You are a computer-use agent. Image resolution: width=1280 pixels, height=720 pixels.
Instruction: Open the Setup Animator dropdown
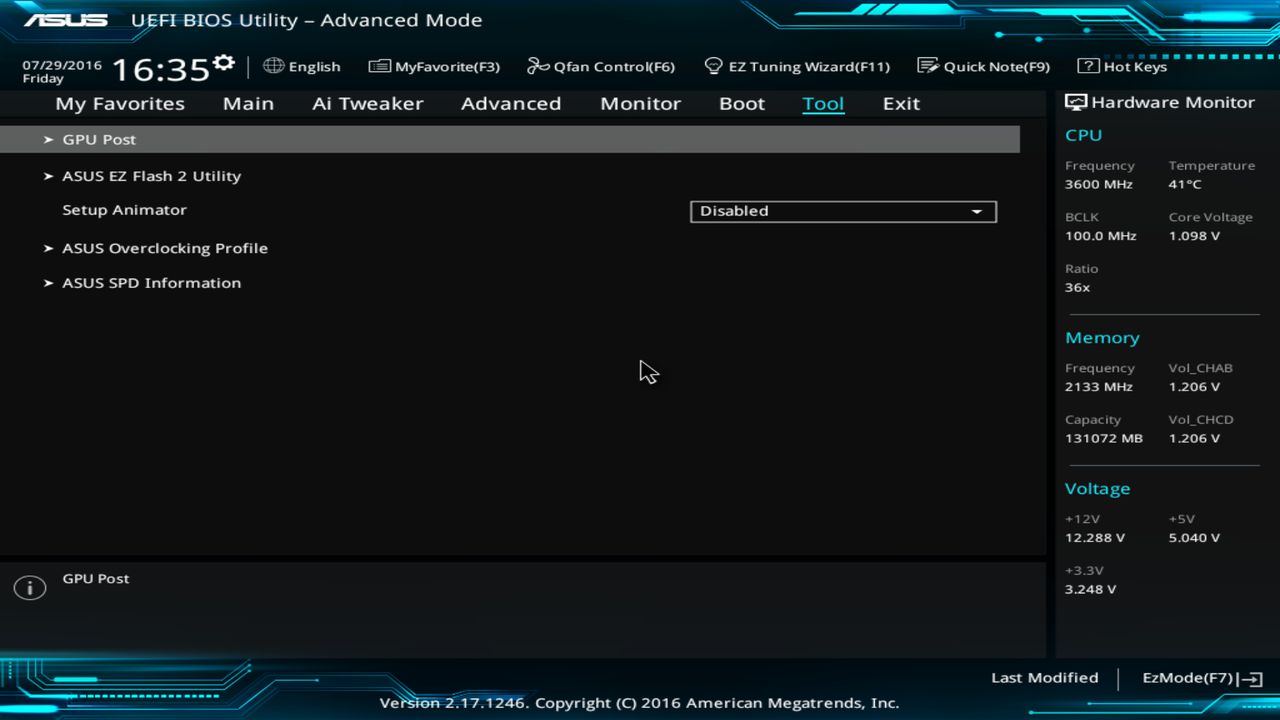(842, 211)
